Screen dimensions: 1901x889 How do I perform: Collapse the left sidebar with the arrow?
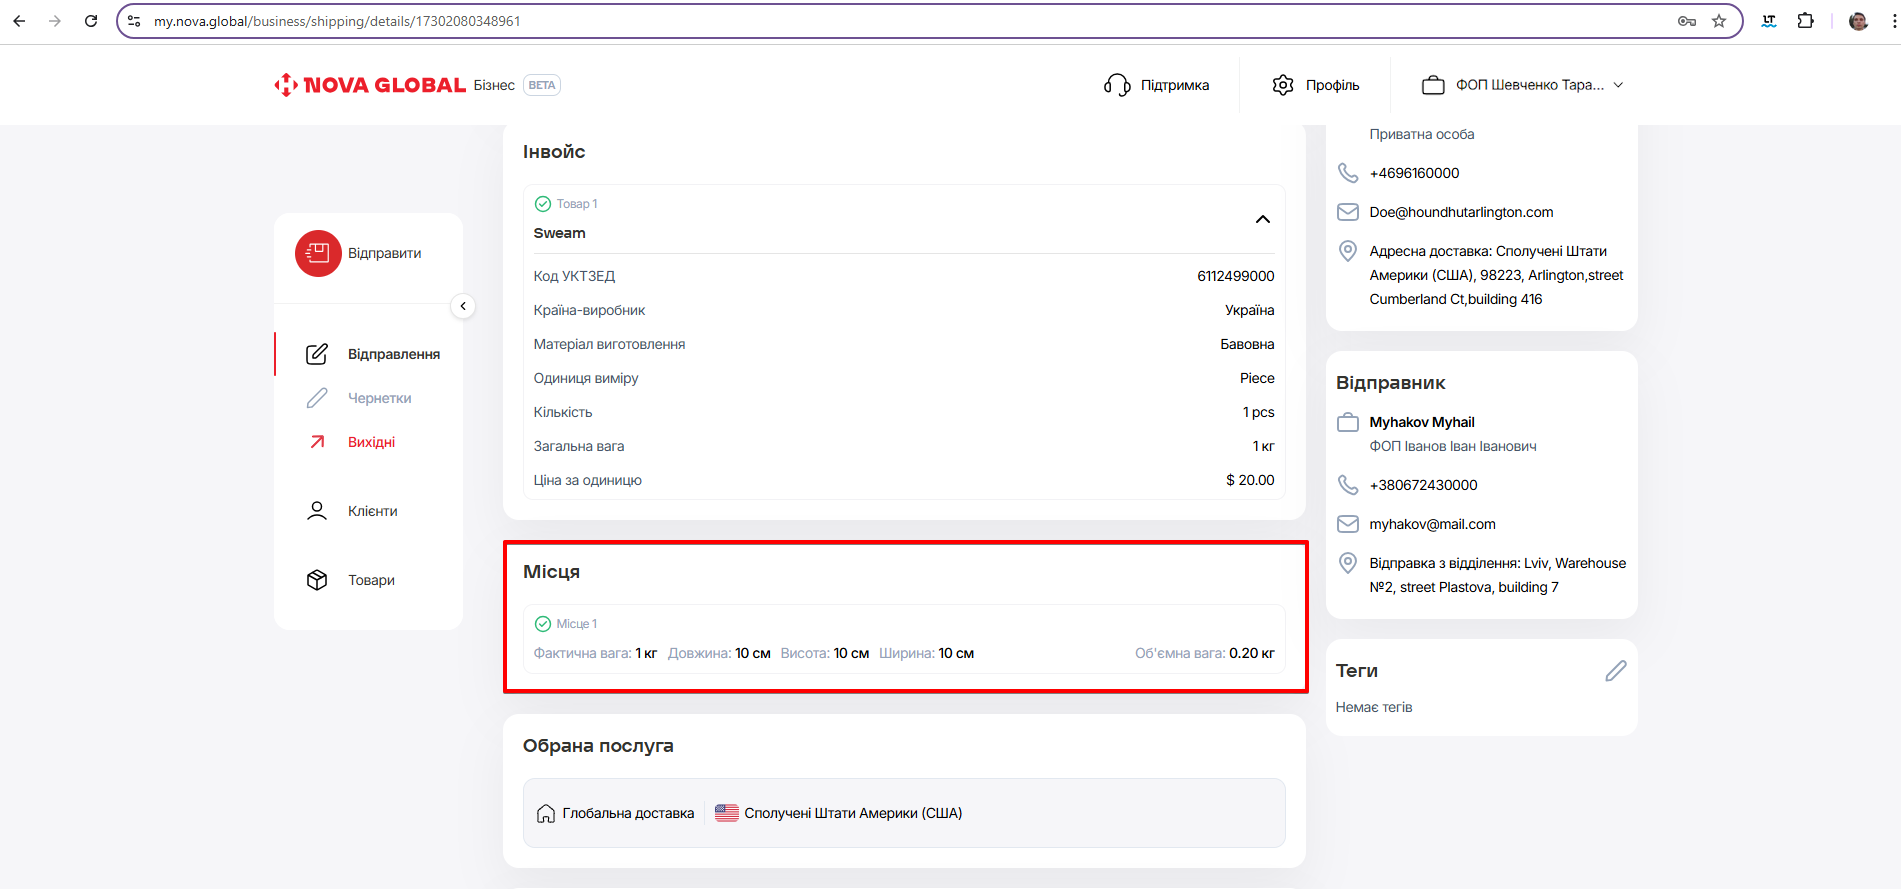[463, 306]
